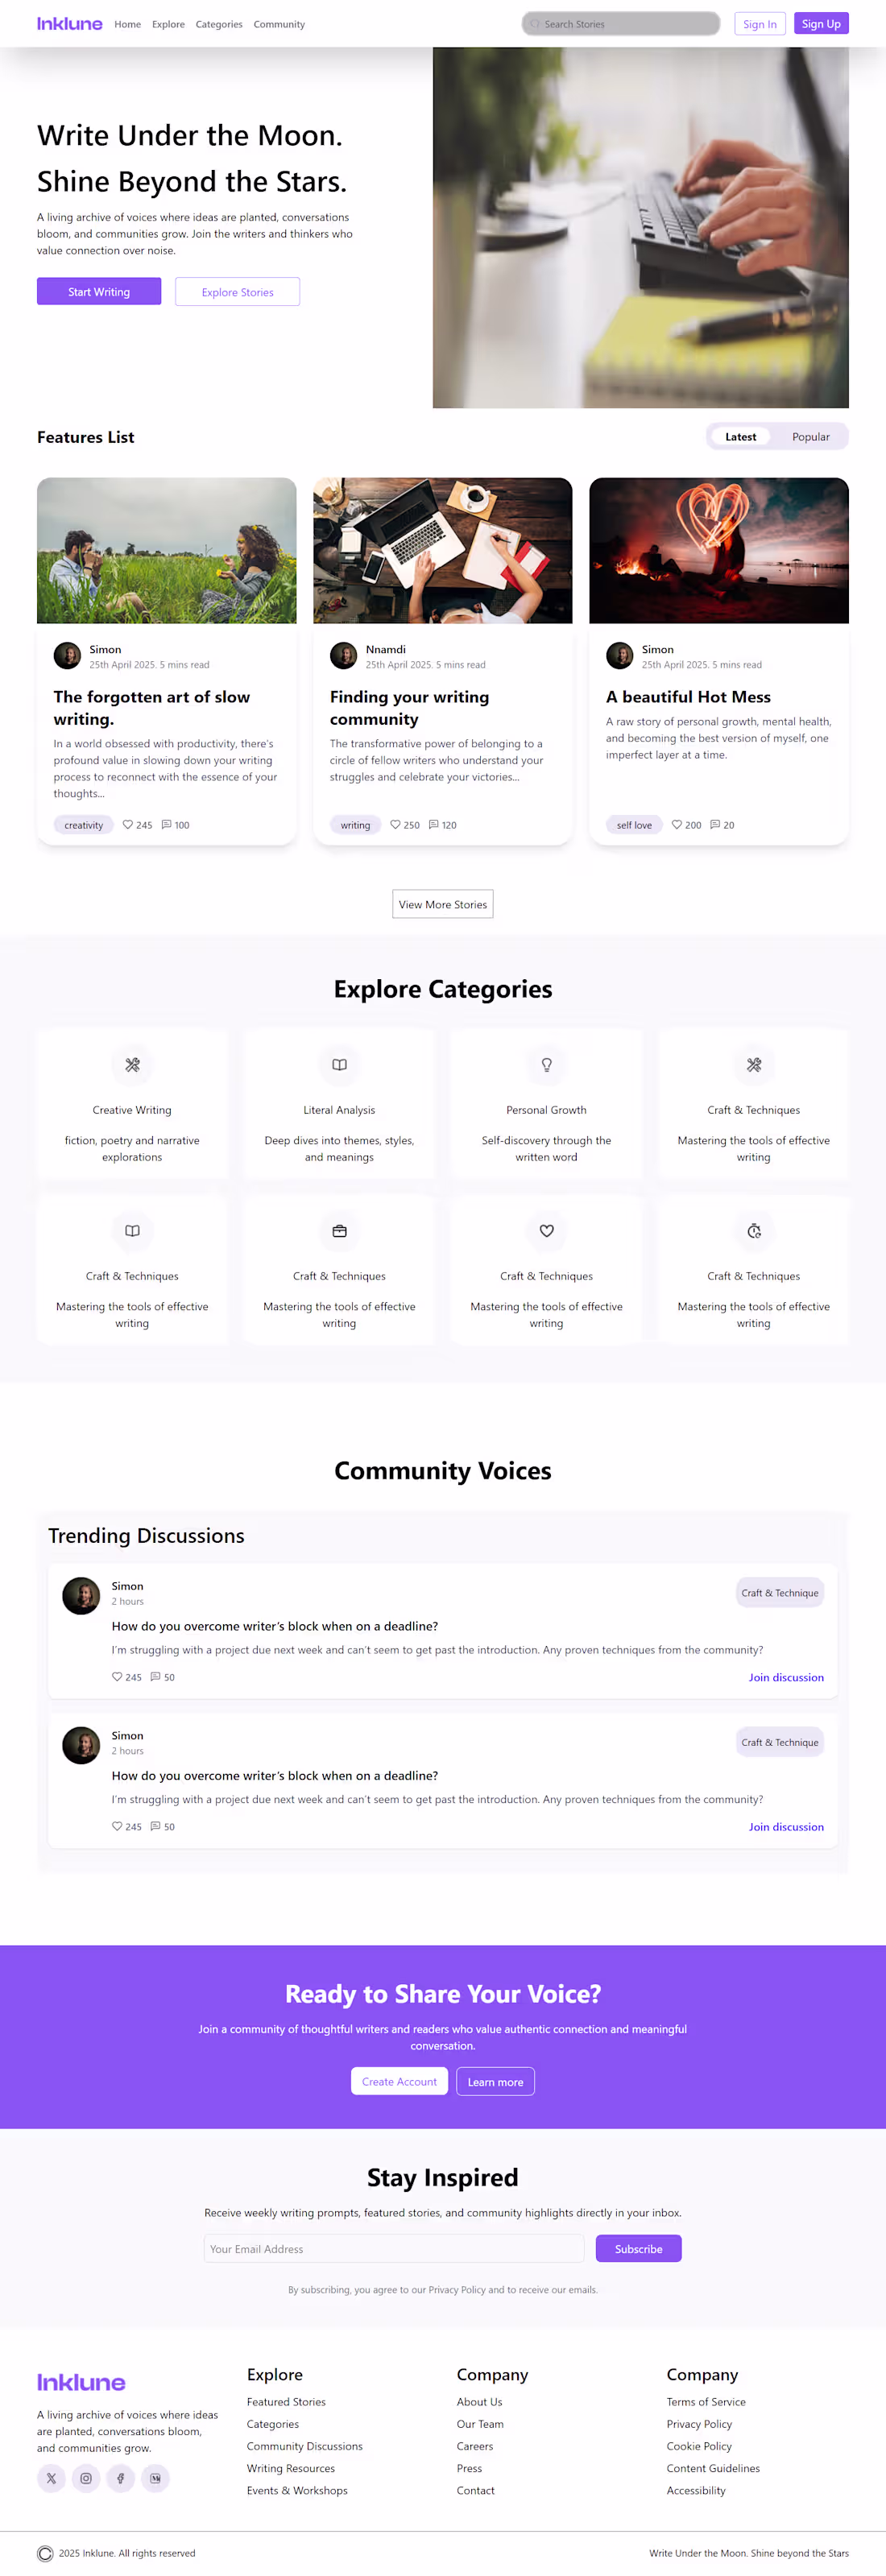886x2576 pixels.
Task: Click the X (Twitter) social icon in footer
Action: coord(51,2477)
